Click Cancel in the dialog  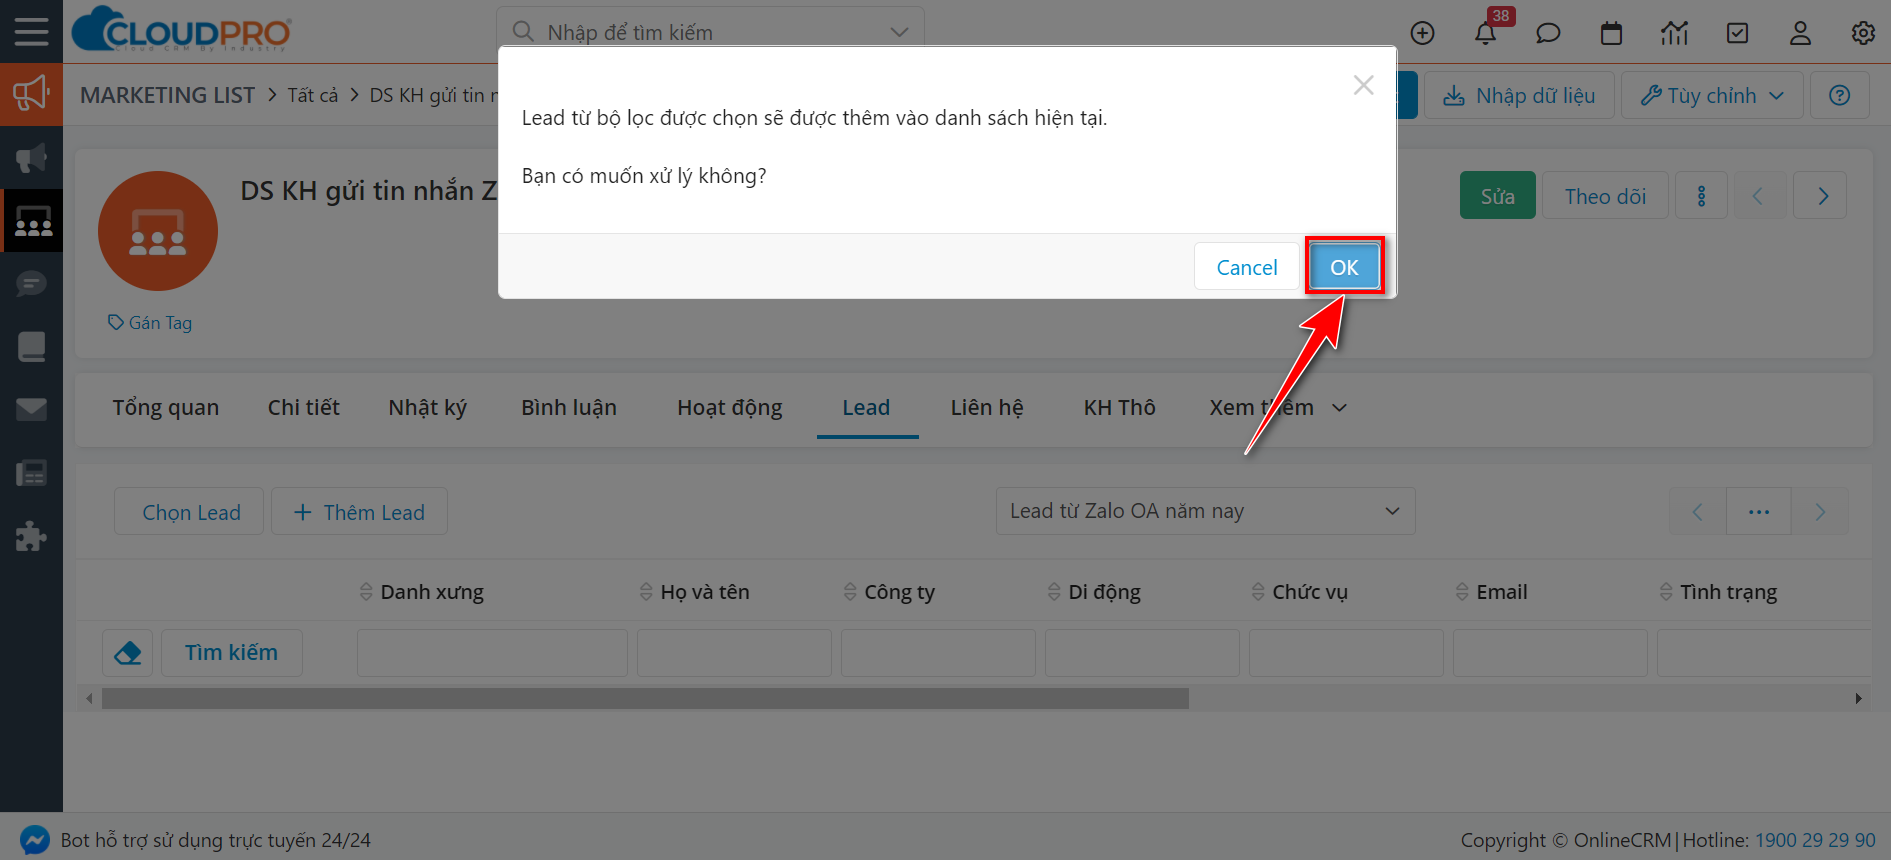tap(1246, 267)
